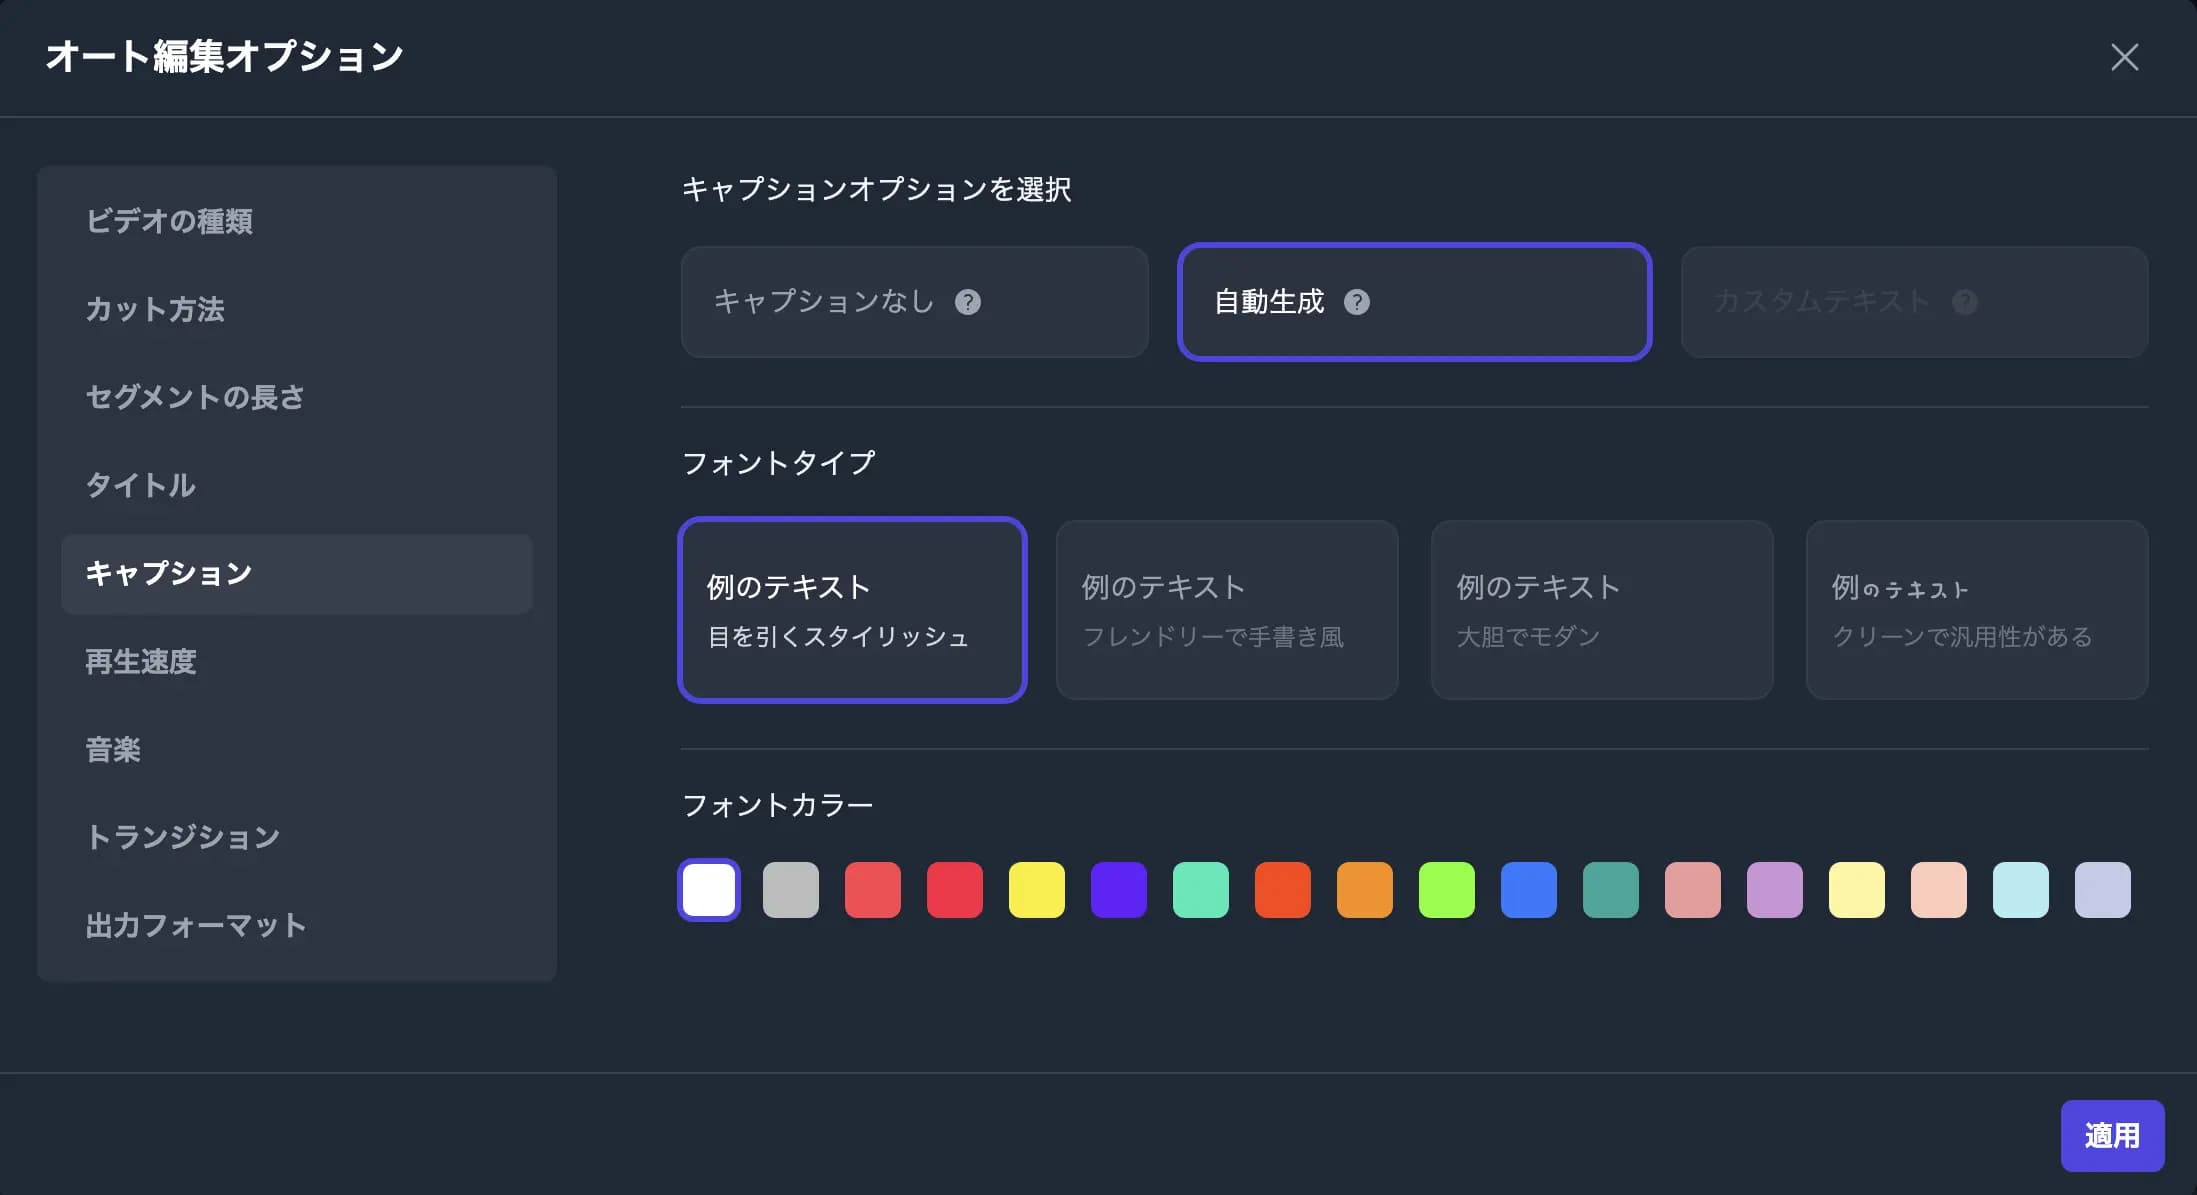The width and height of the screenshot is (2197, 1195).
Task: Choose the カスタムテキスト caption option
Action: (x=1913, y=301)
